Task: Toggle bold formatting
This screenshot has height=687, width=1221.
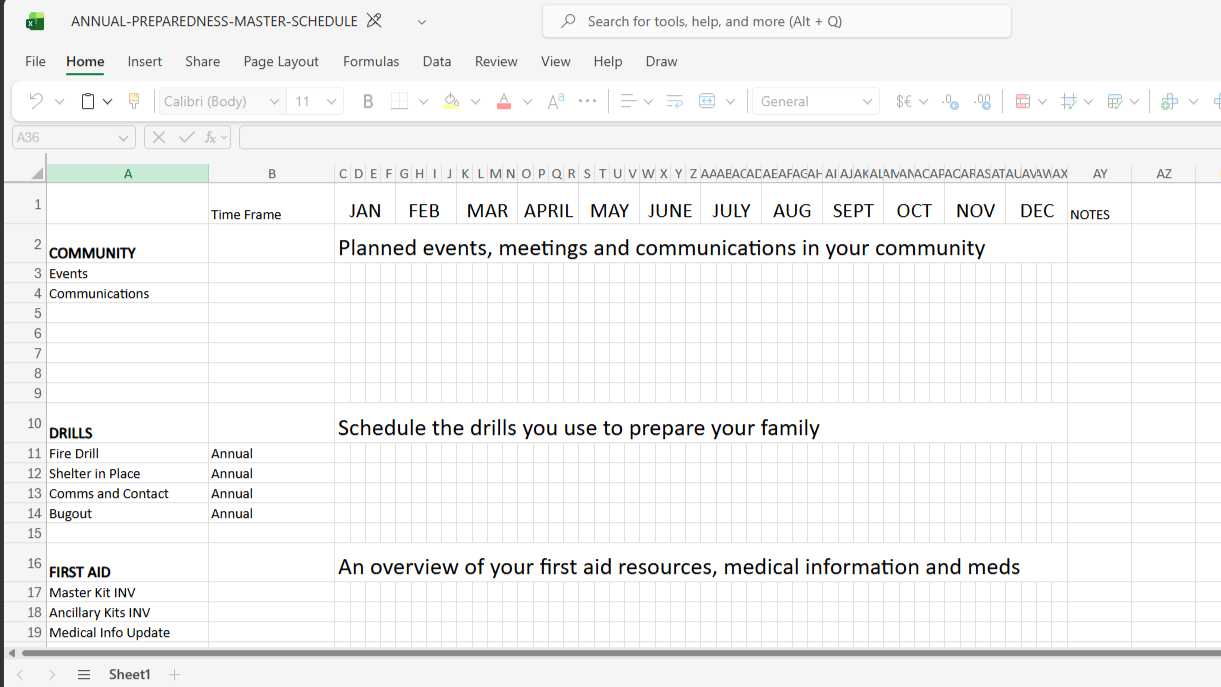Action: click(368, 101)
